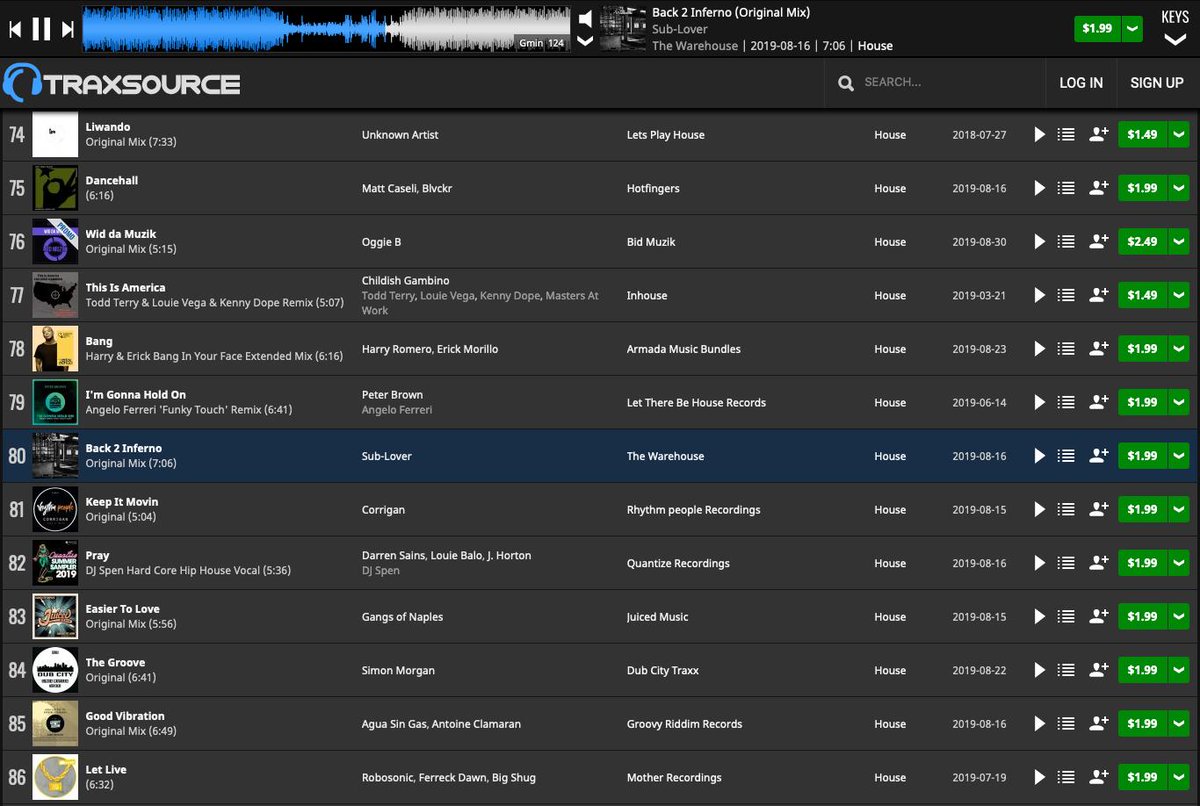Open buy options dropdown for Back 2 Inferno row
This screenshot has width=1200, height=806.
pyautogui.click(x=1178, y=456)
